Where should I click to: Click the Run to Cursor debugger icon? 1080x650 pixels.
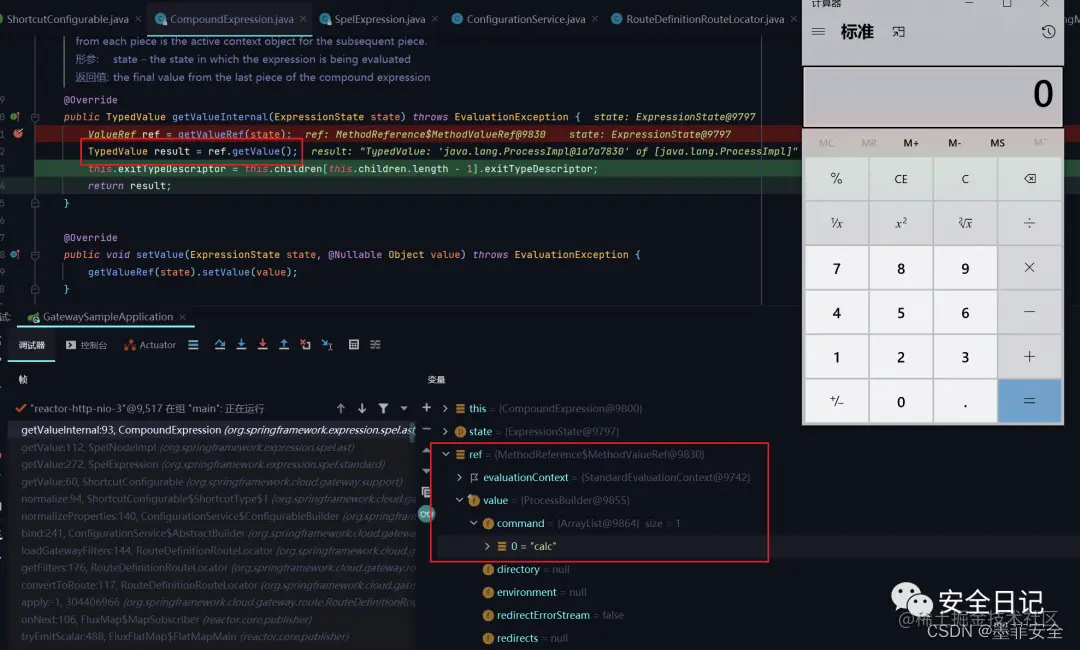[x=327, y=344]
